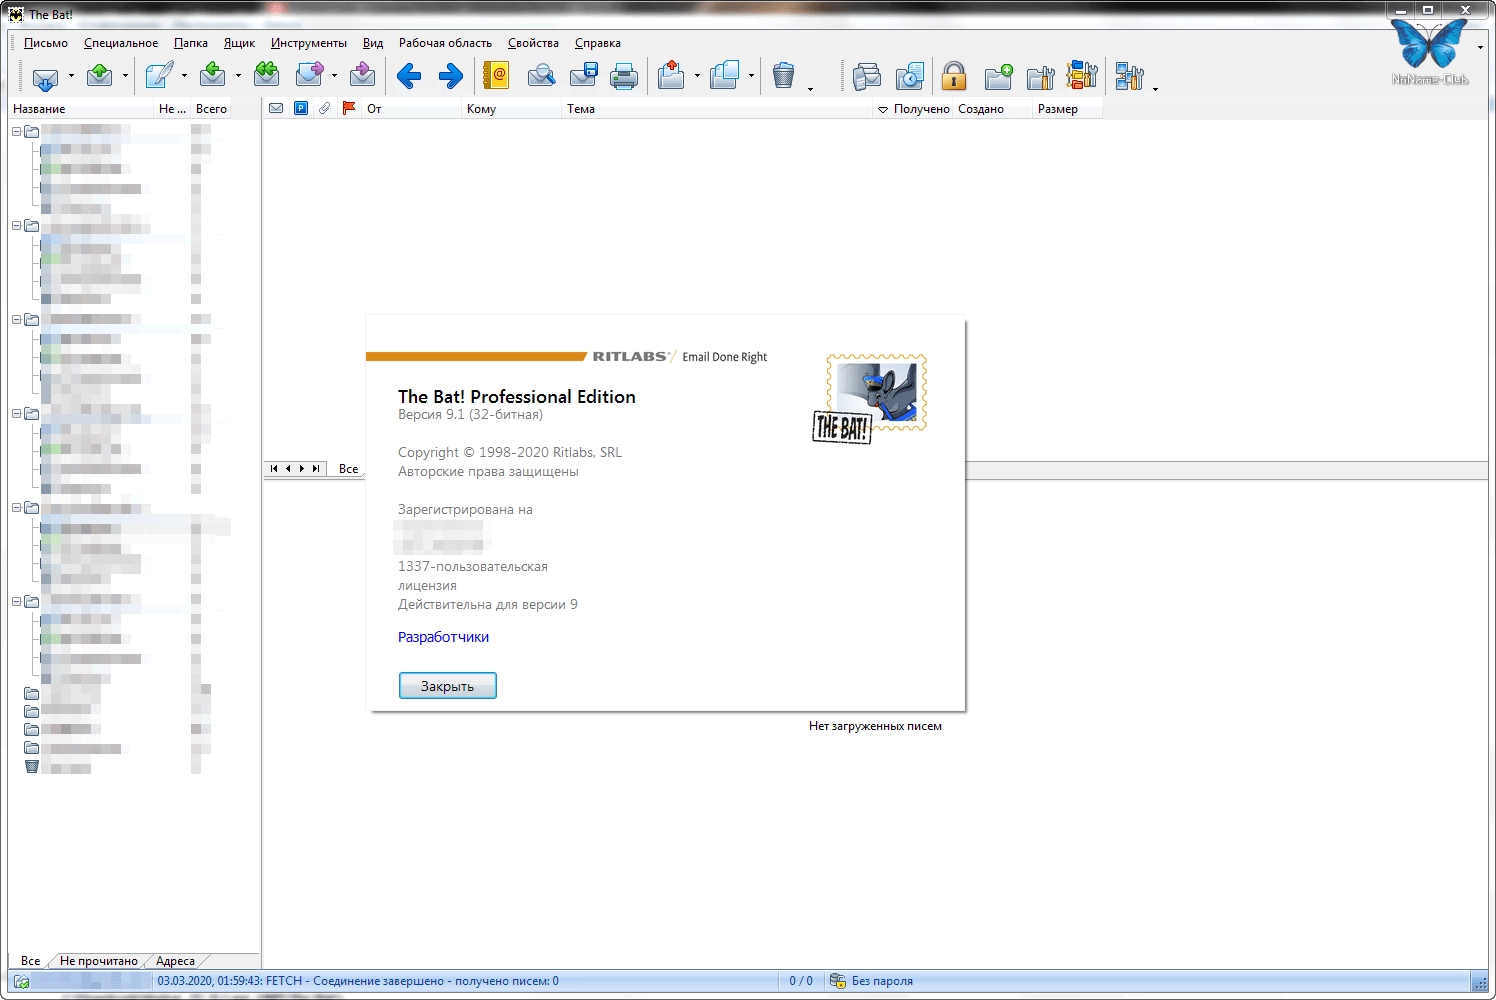Collapse the topmost account in folder tree

tap(16, 131)
